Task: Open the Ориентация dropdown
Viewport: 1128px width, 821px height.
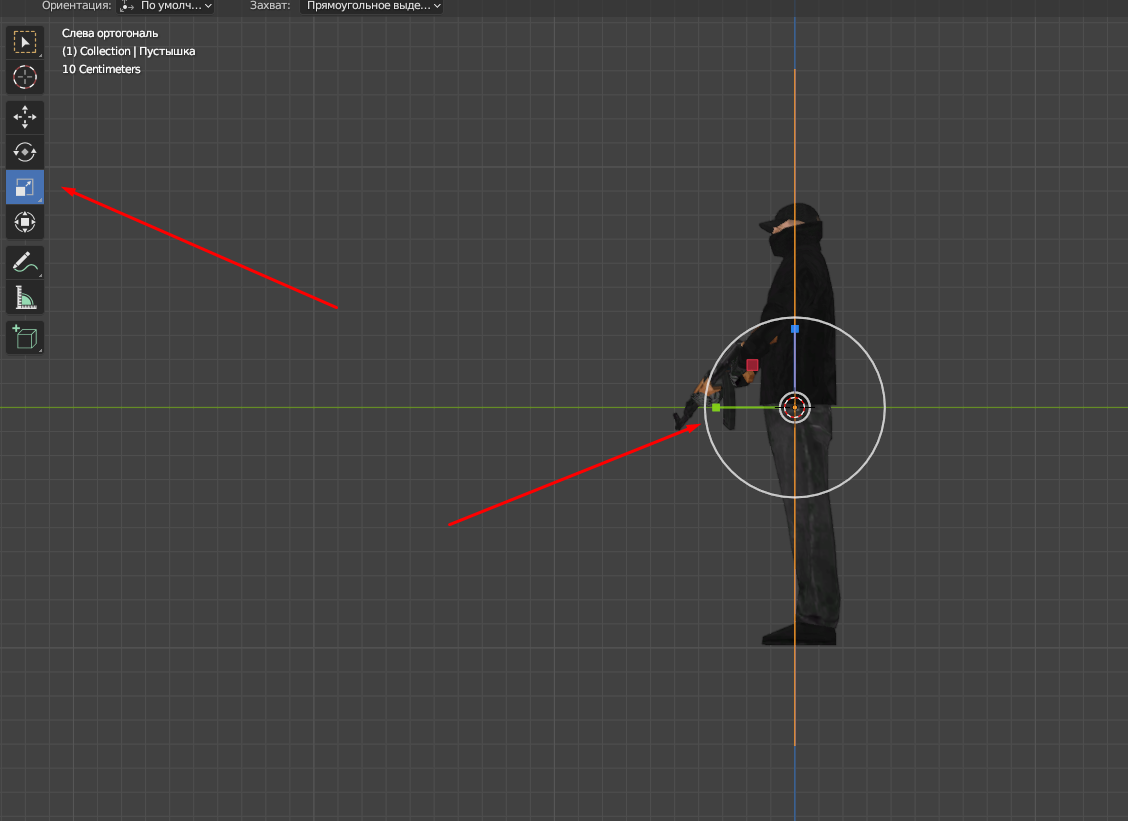Action: 166,6
